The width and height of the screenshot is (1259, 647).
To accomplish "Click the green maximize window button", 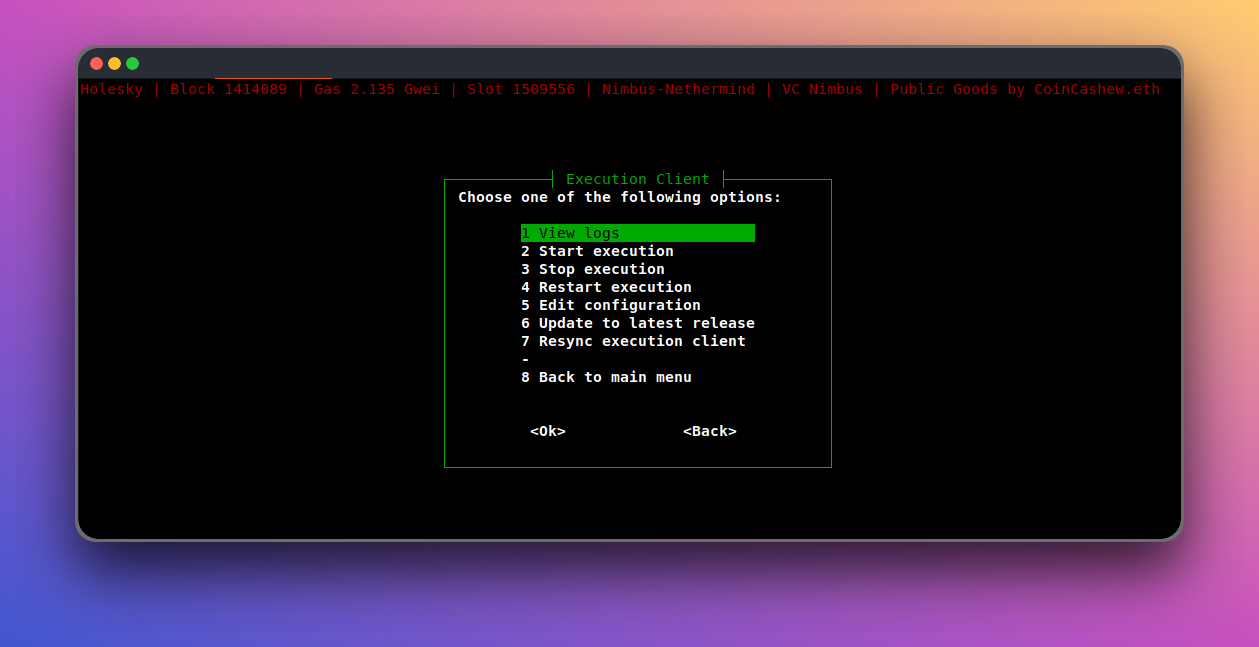I will 133,64.
